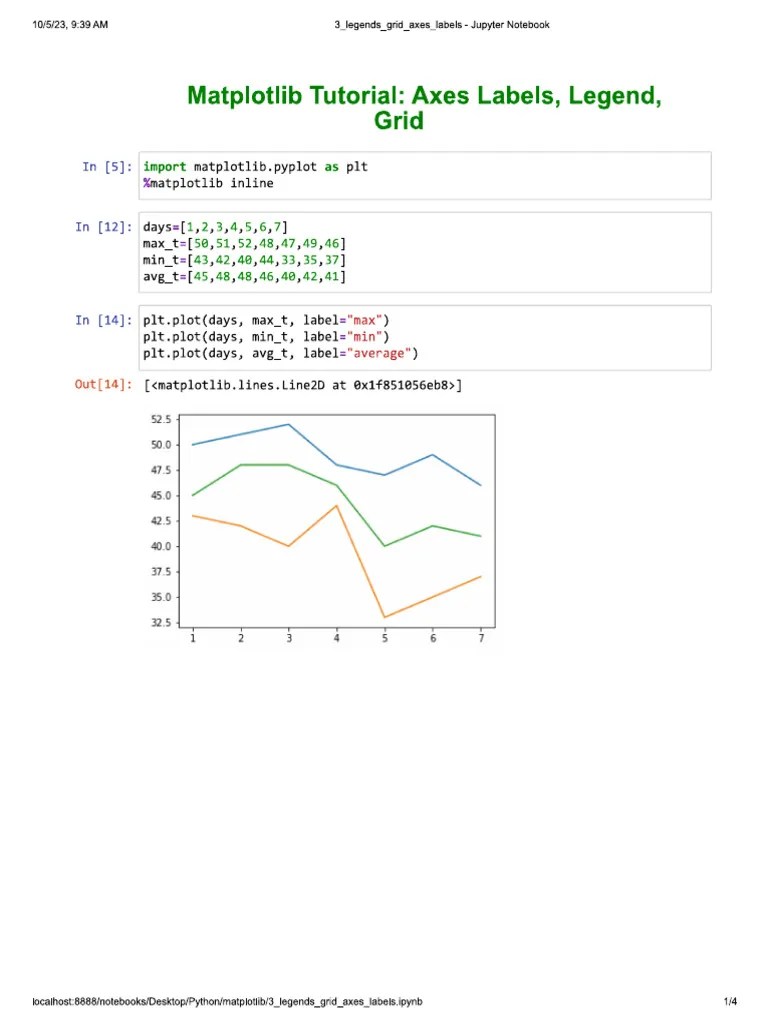Click the avg_t list line
The width and height of the screenshot is (768, 1024).
pyautogui.click(x=244, y=276)
